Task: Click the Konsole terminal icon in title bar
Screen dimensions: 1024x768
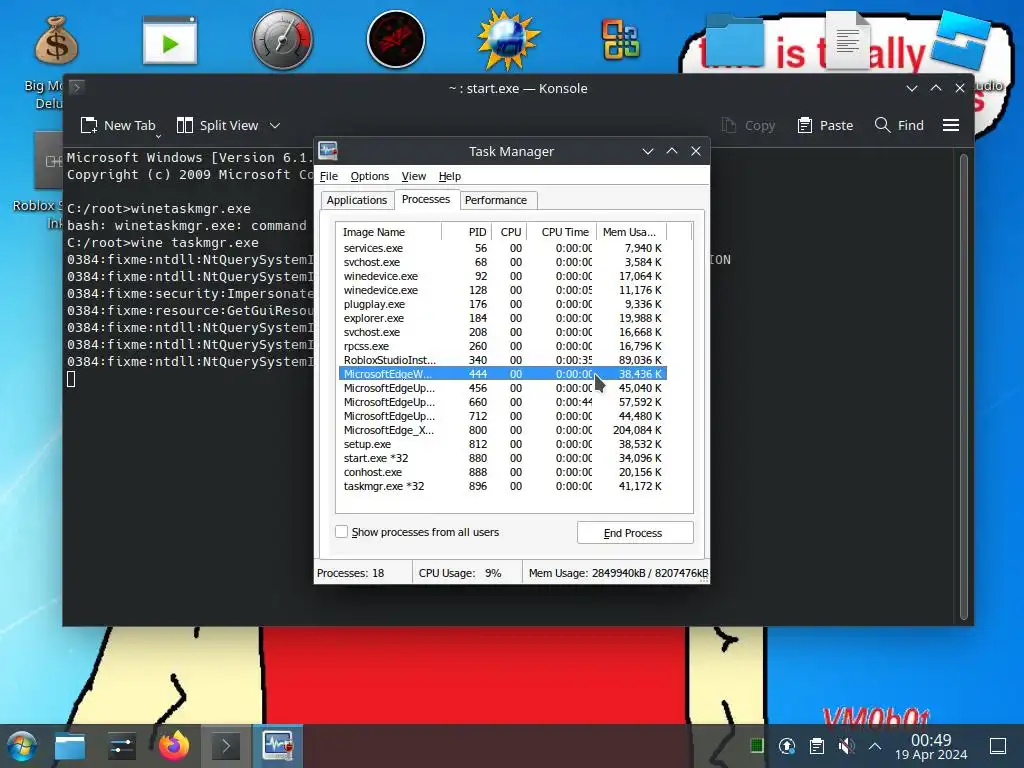Action: tap(76, 88)
